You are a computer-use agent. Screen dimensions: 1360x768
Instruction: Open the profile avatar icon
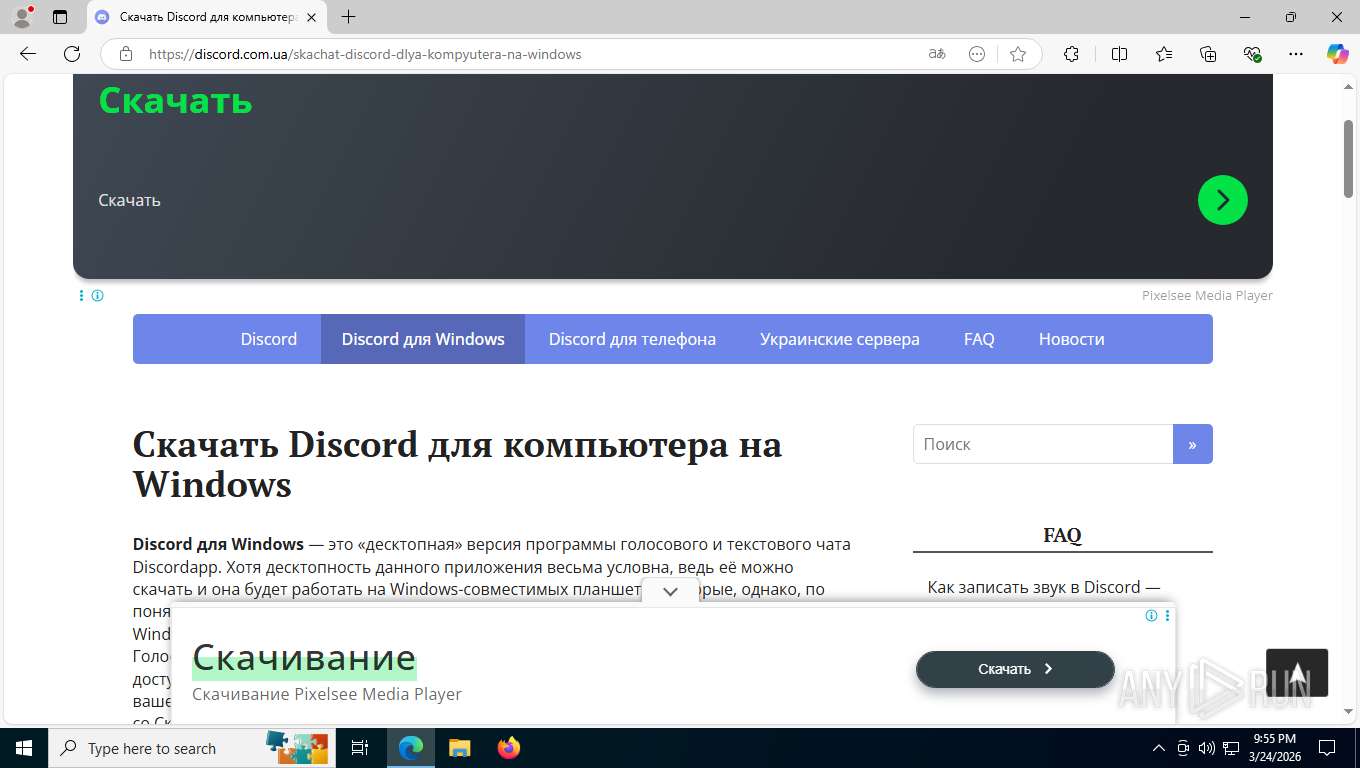(x=22, y=17)
